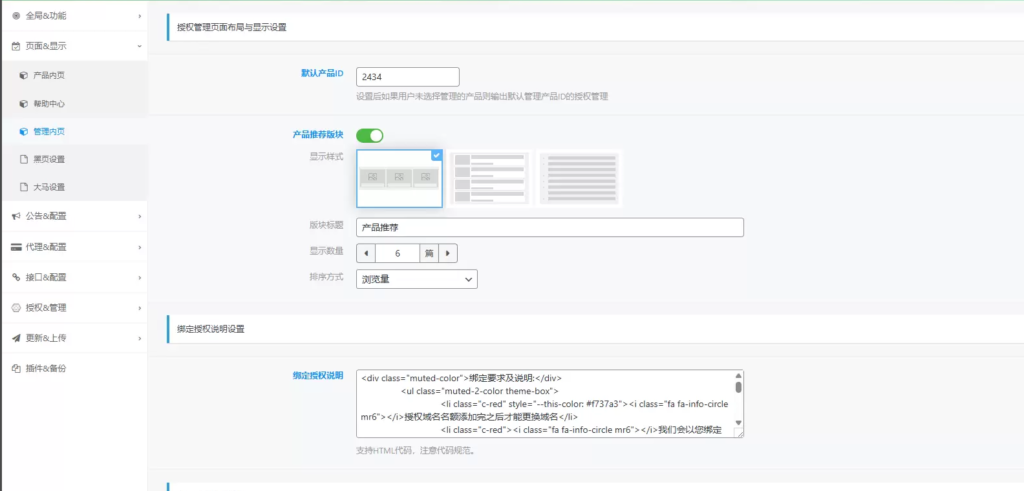Decrease 显示数量 with the left arrow
This screenshot has width=1024, height=491.
[x=366, y=253]
